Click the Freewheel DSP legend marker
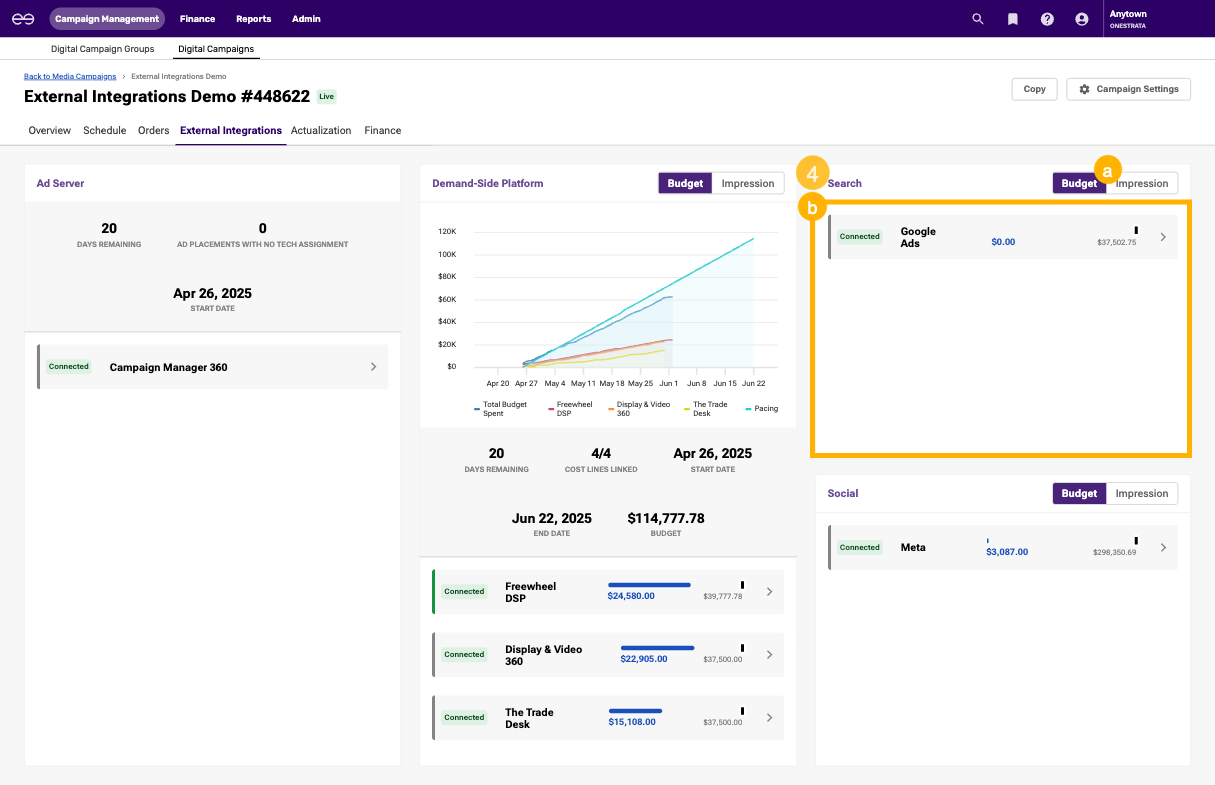Viewport: 1215px width, 785px height. click(x=550, y=408)
